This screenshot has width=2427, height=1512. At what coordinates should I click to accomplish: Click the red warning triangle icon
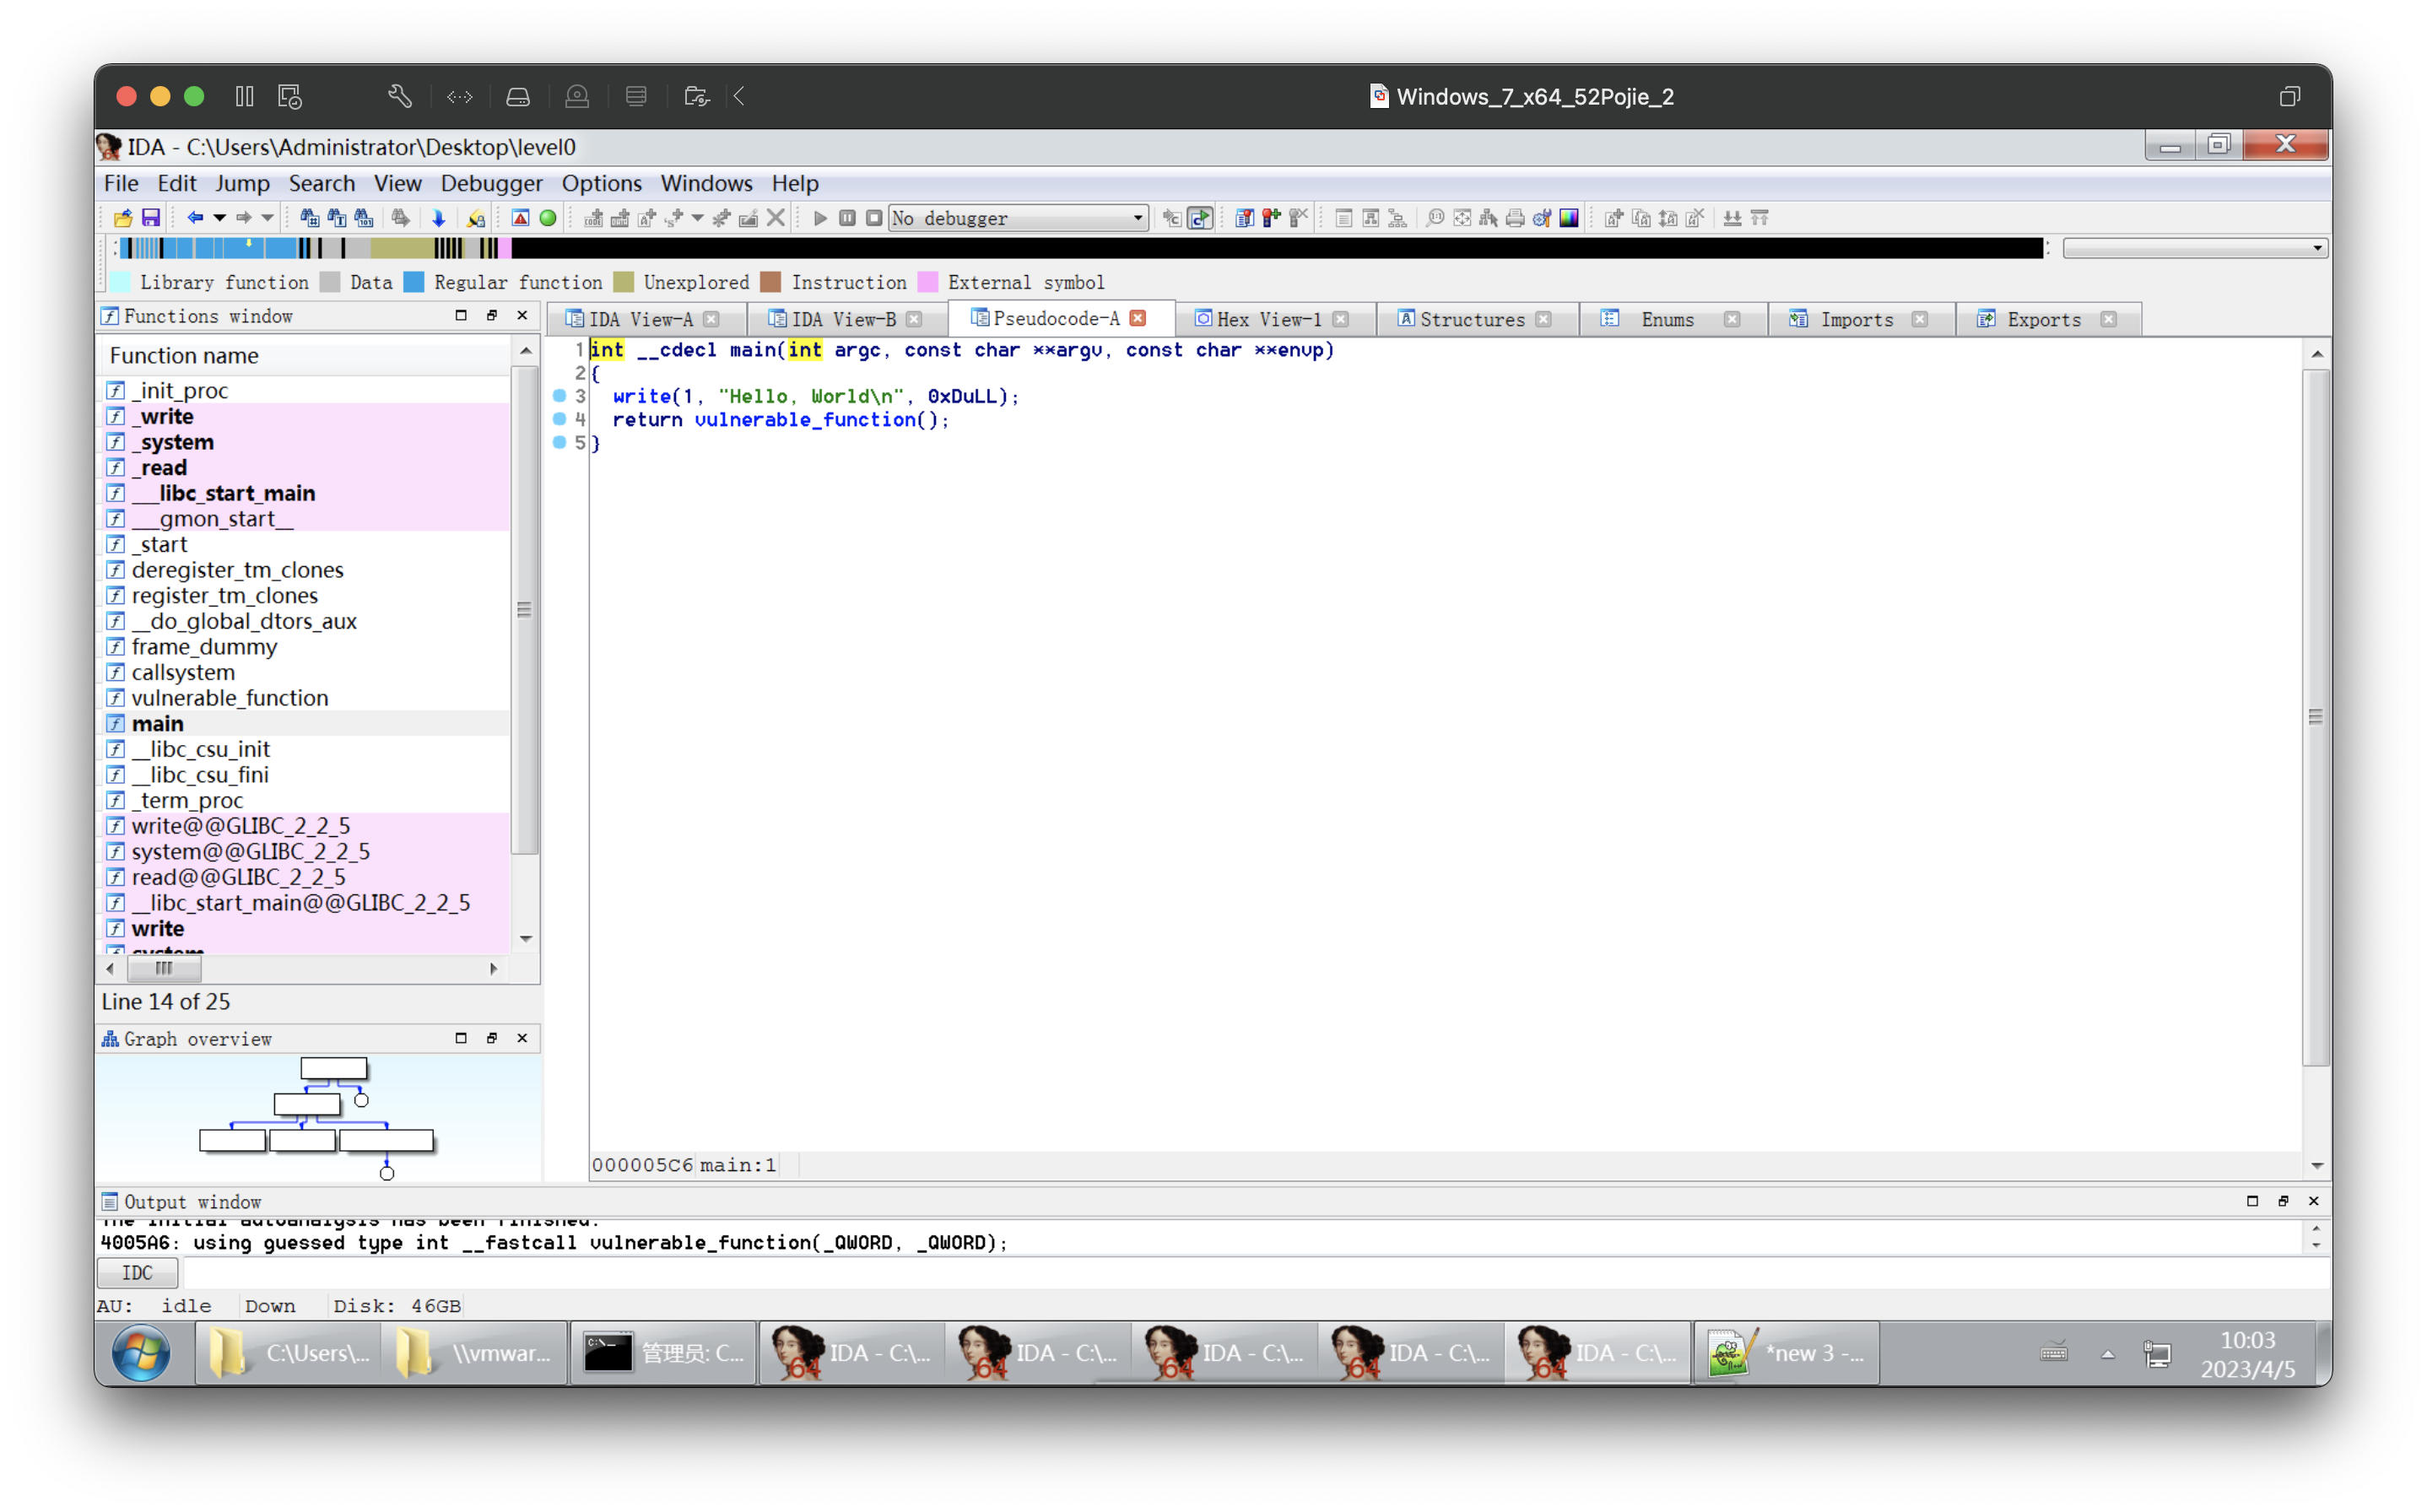coord(521,218)
